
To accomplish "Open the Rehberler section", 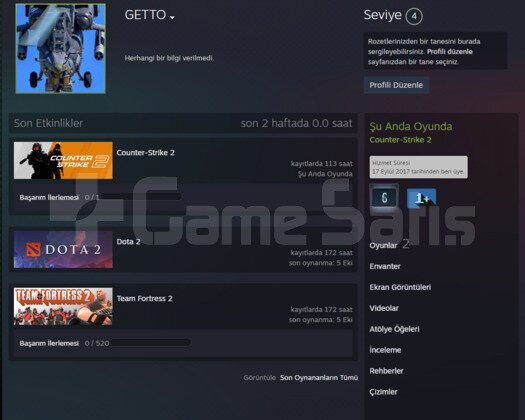I will [386, 371].
